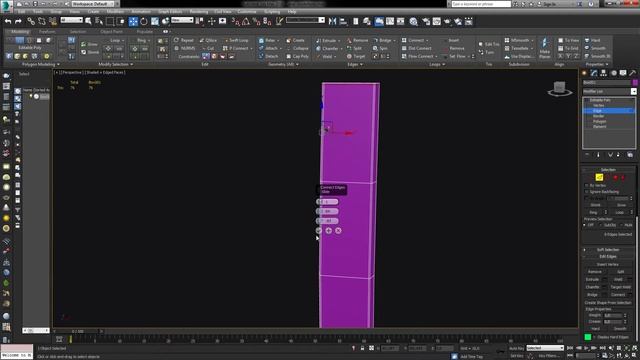Click the search keyword input field
This screenshot has height=360, width=640.
coord(481,4)
